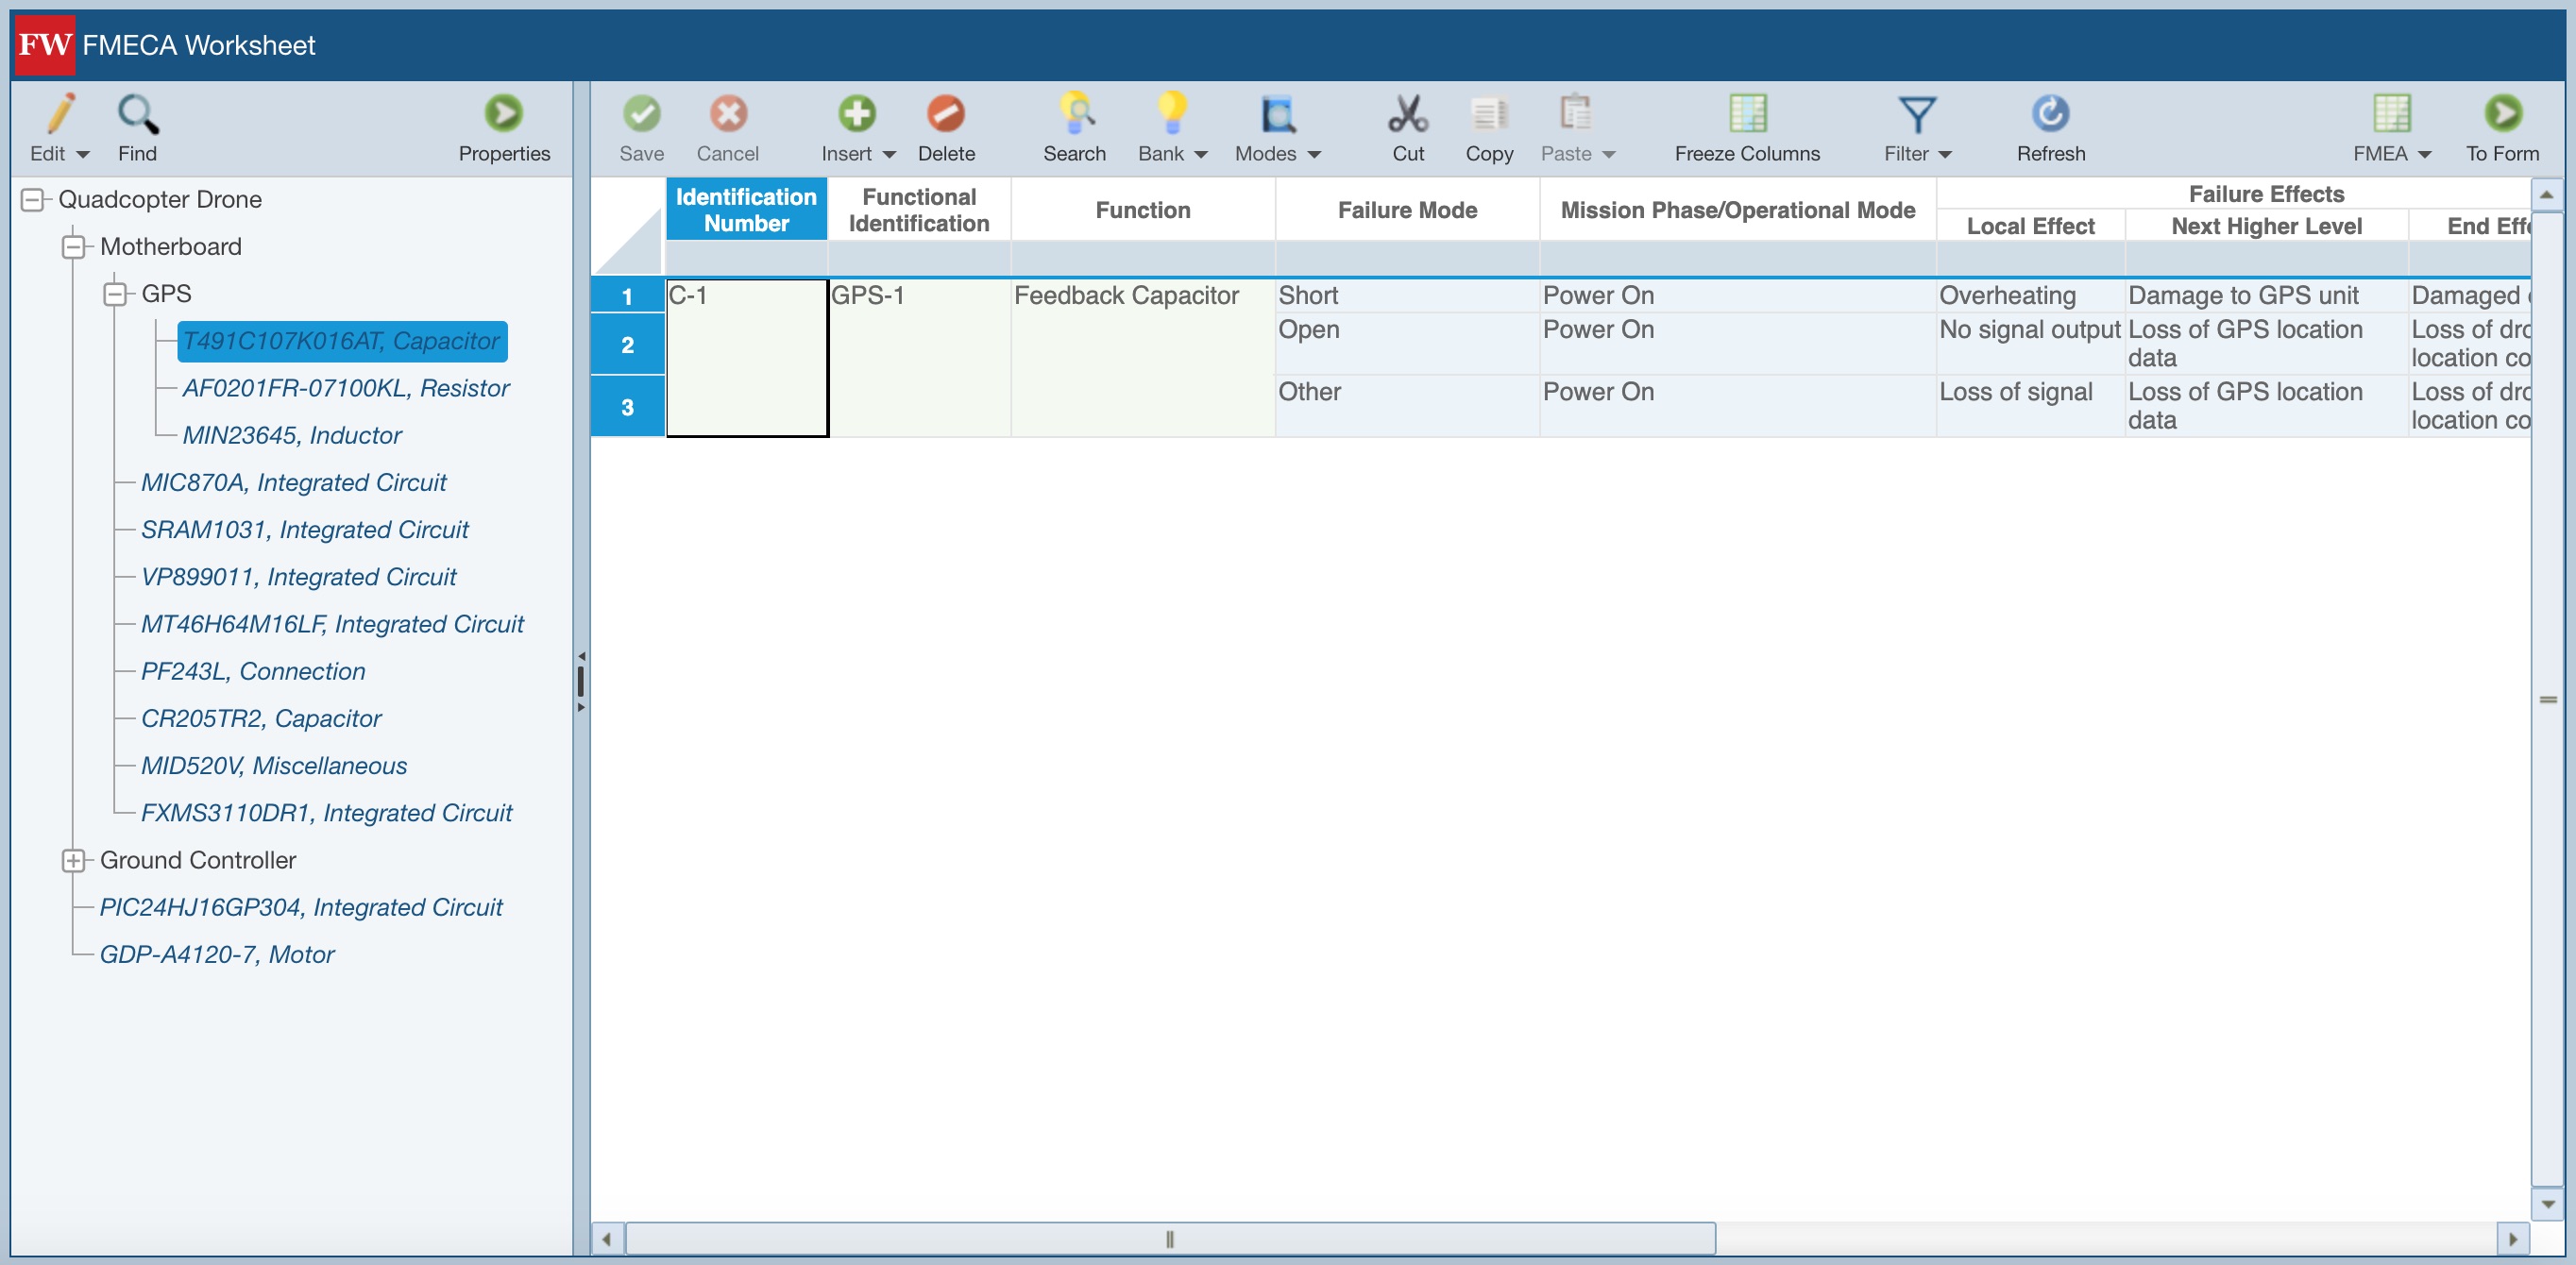
Task: Switch view with To Form icon
Action: pos(2503,113)
